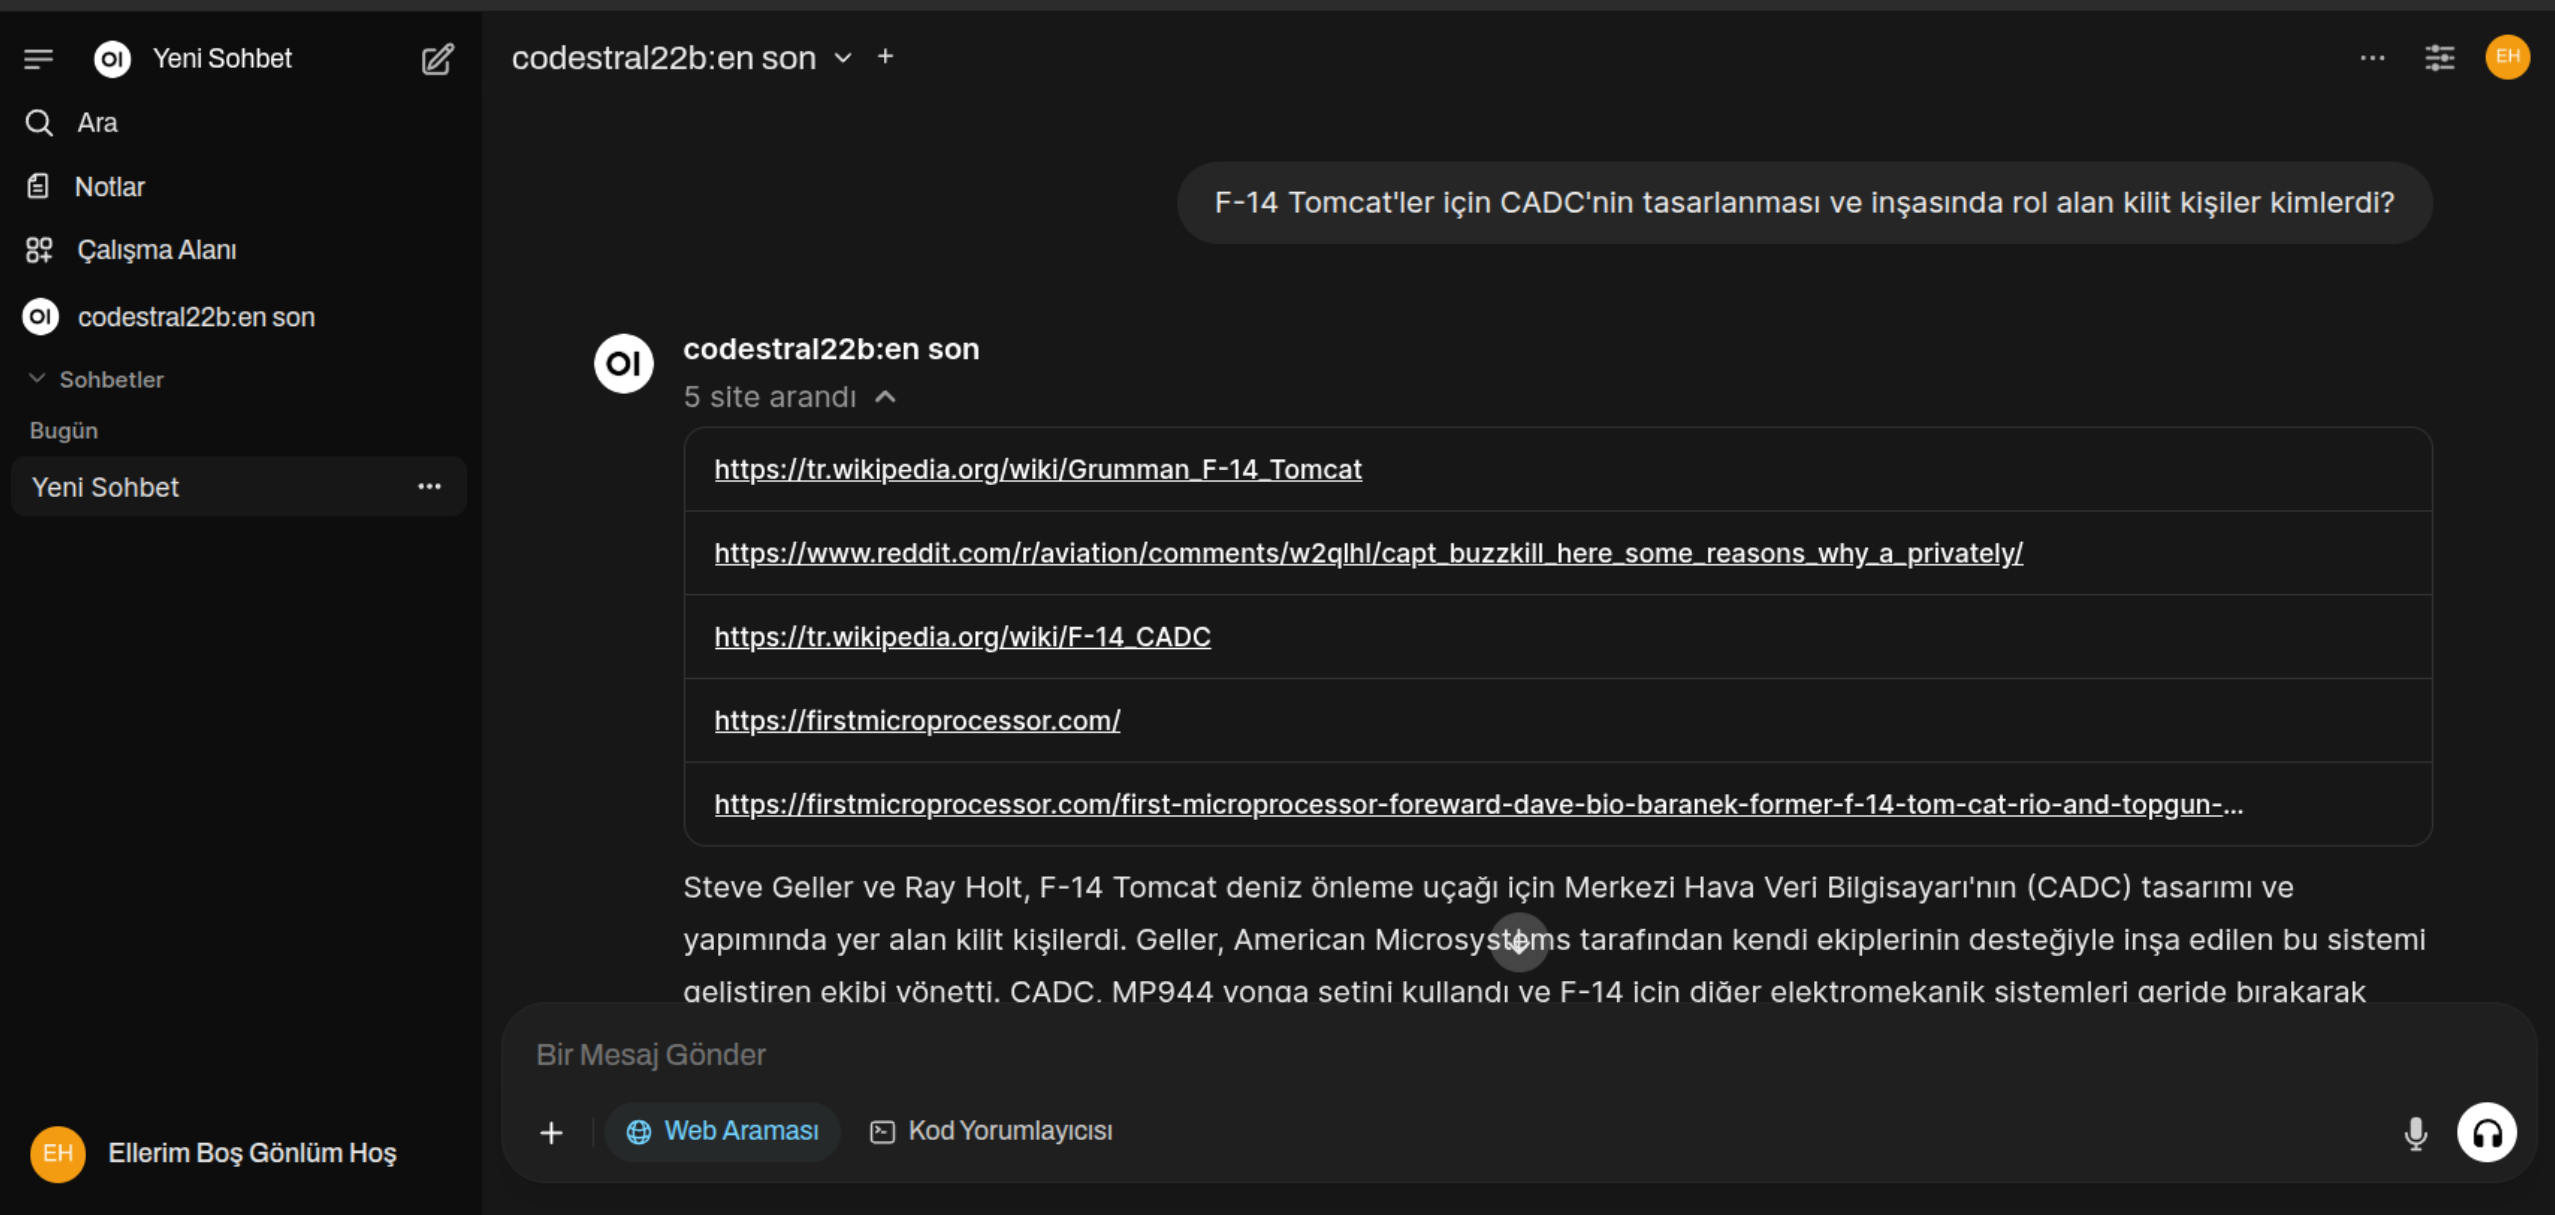Image resolution: width=2555 pixels, height=1215 pixels.
Task: Toggle the Web Araması web search option
Action: (x=722, y=1131)
